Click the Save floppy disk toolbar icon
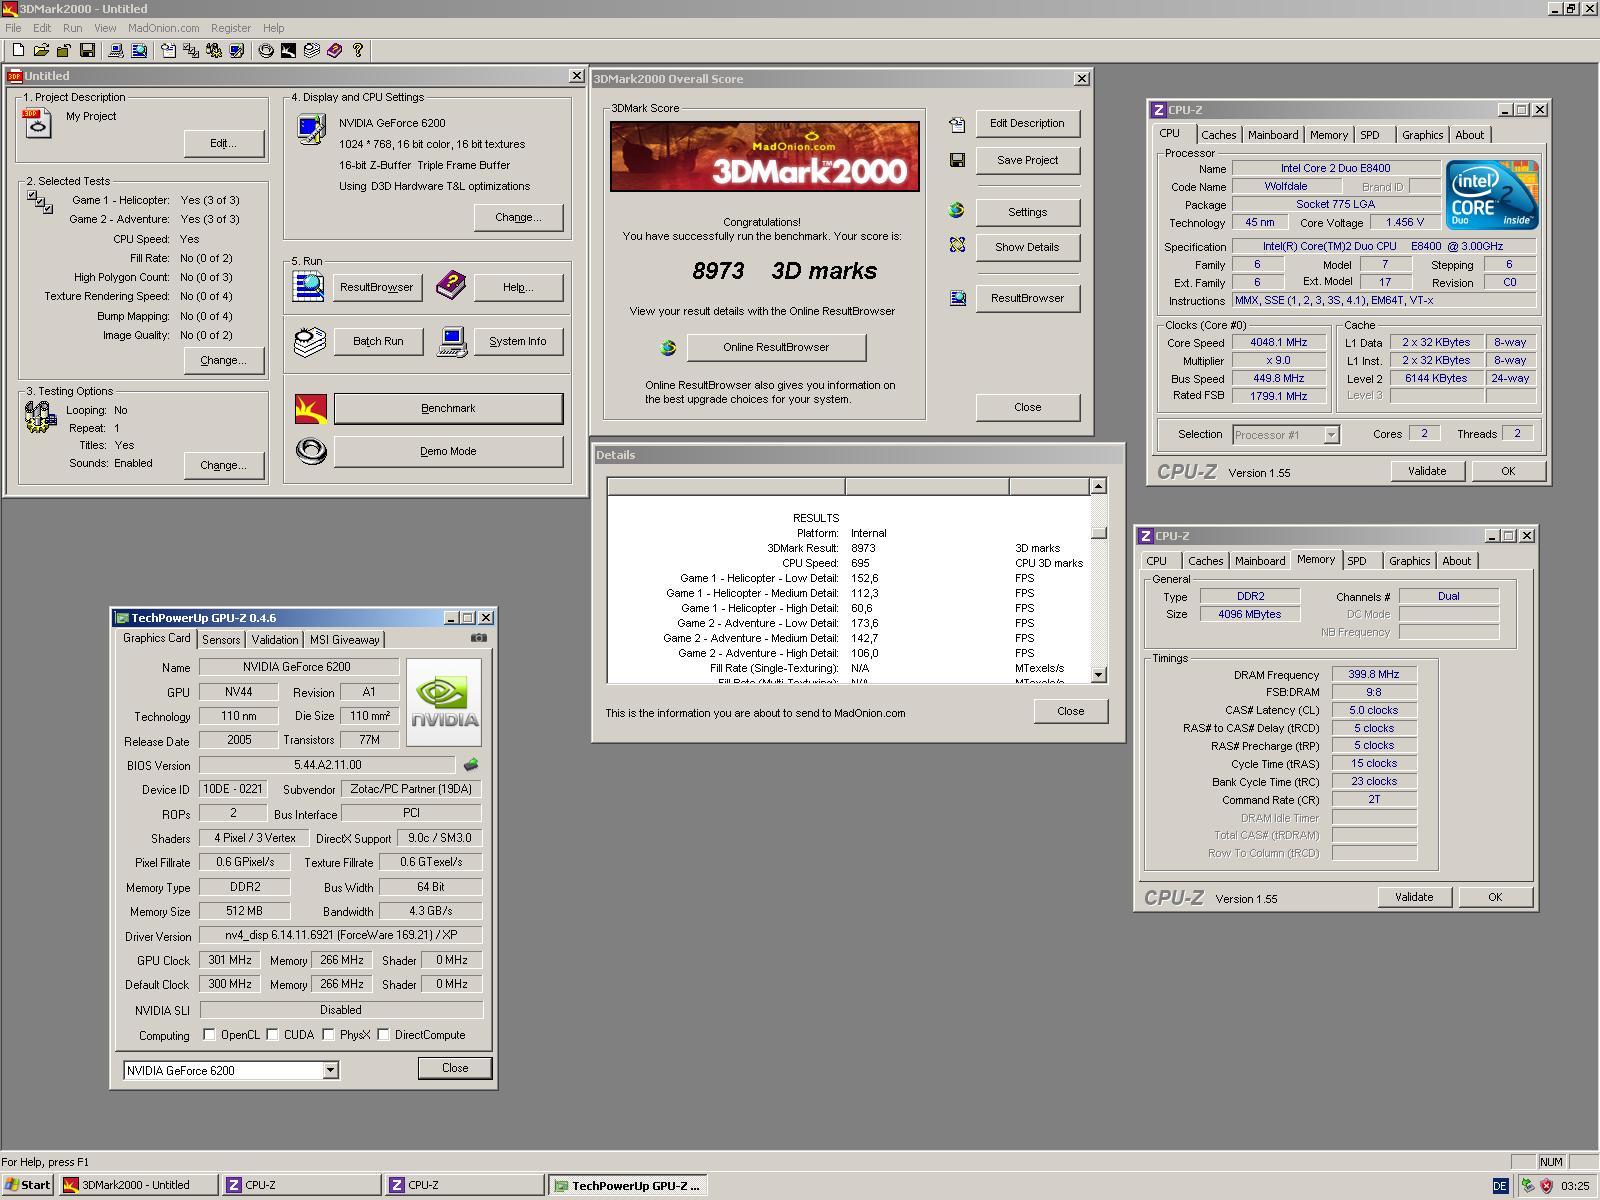This screenshot has width=1600, height=1200. 87,50
